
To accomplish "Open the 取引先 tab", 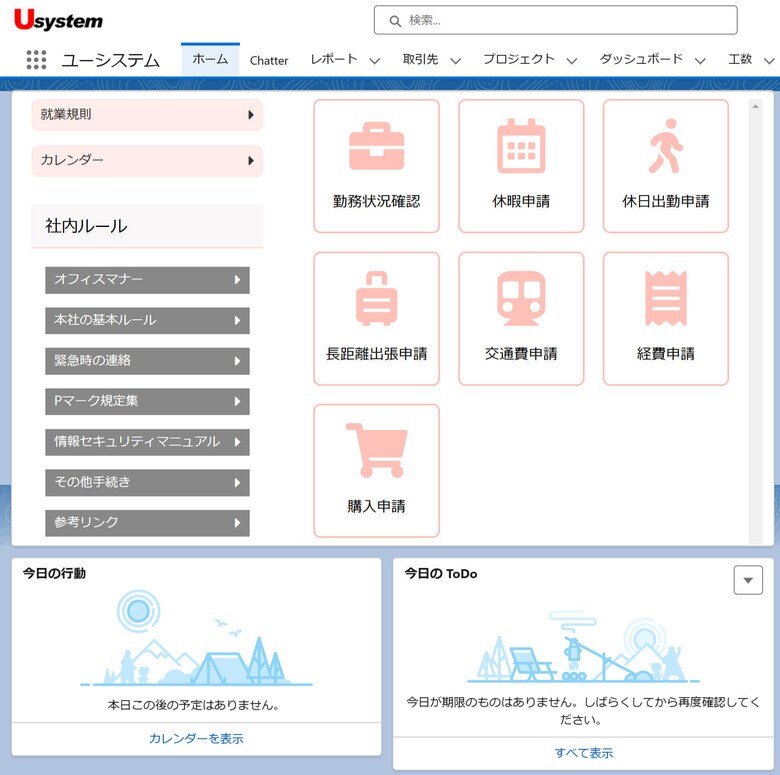I will (x=420, y=59).
